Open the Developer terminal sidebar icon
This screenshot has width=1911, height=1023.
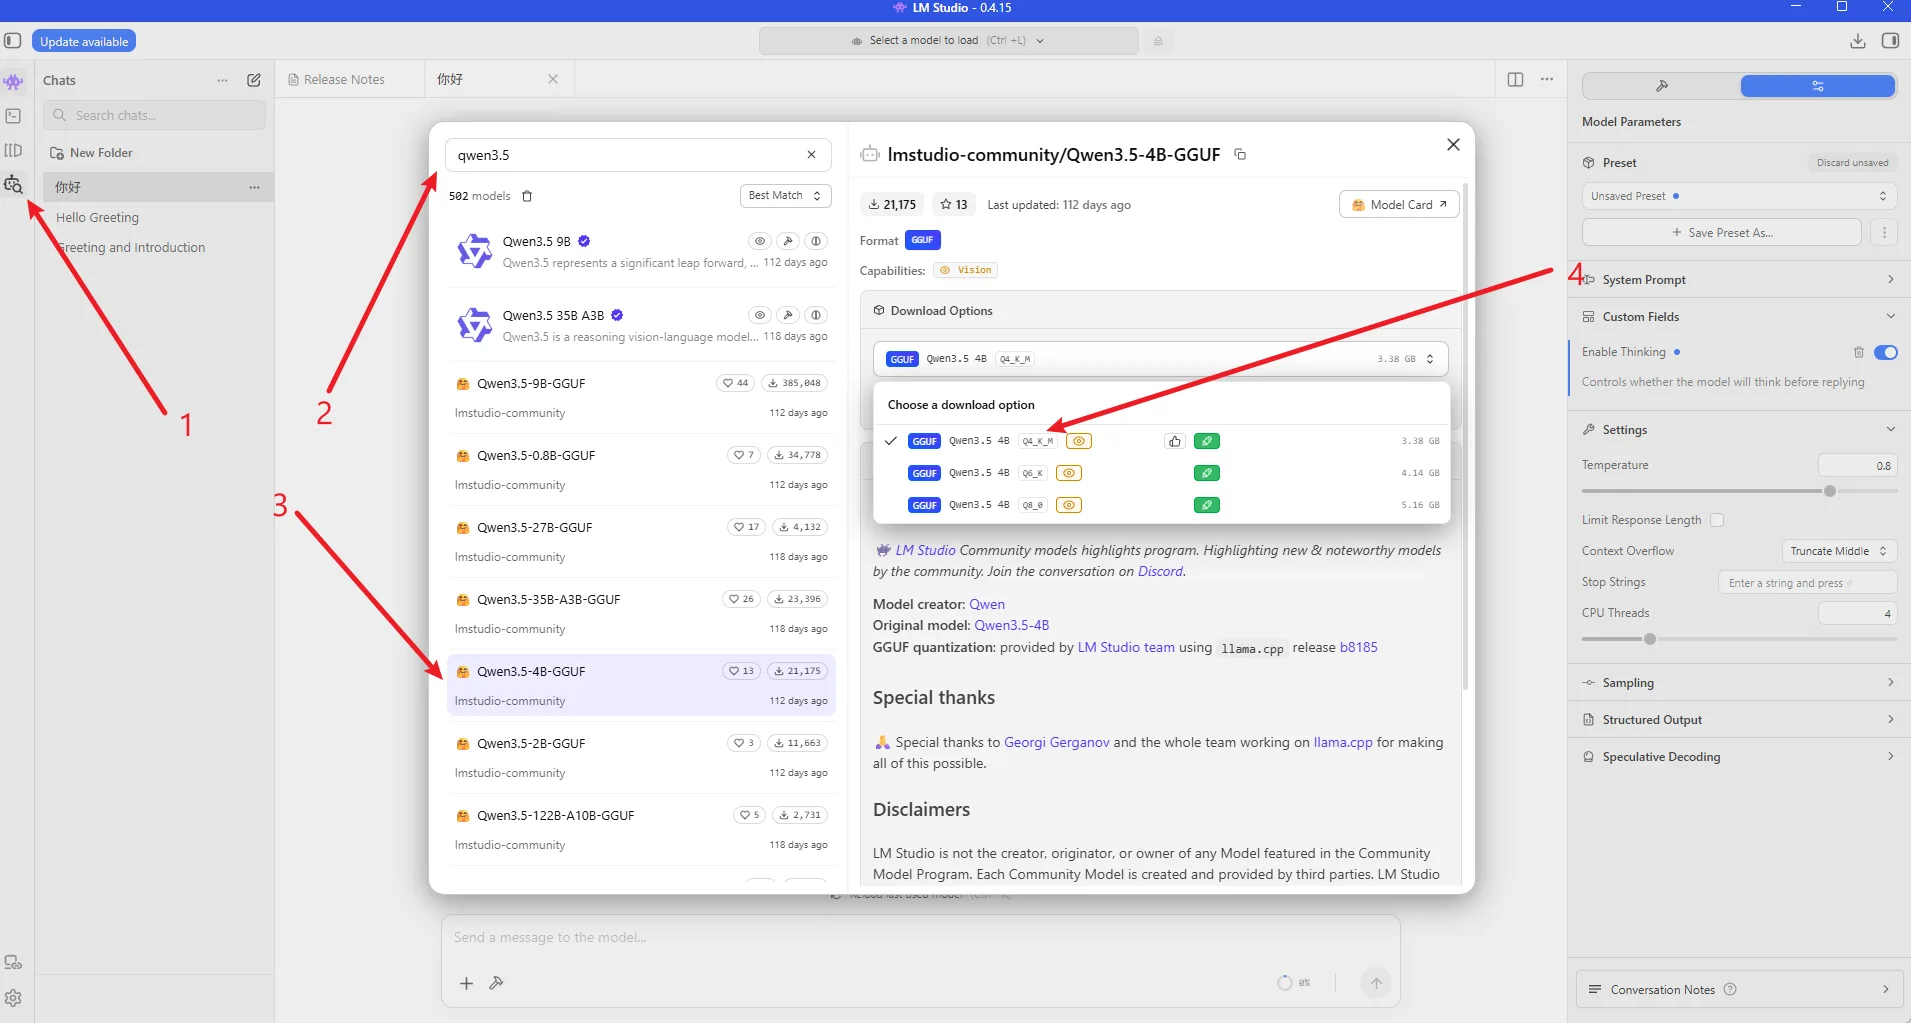13,116
